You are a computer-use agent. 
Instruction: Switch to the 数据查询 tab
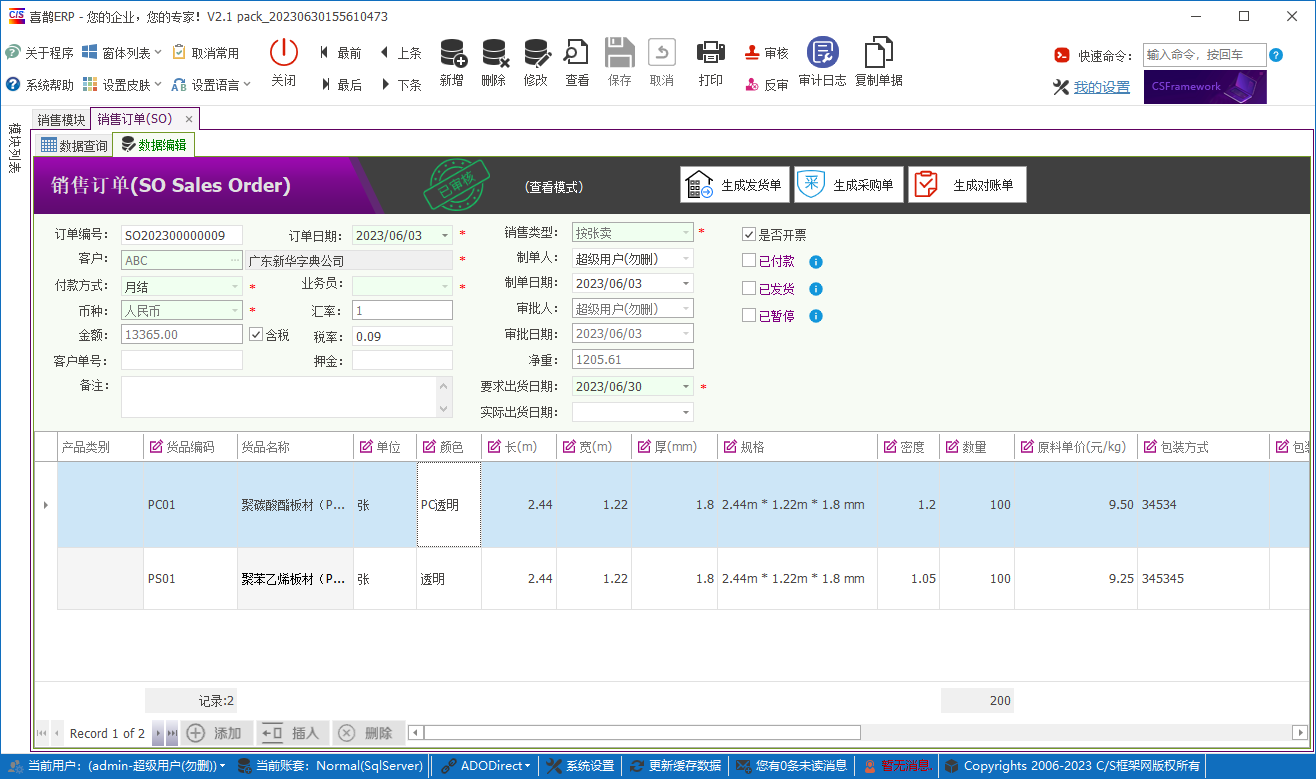point(73,144)
